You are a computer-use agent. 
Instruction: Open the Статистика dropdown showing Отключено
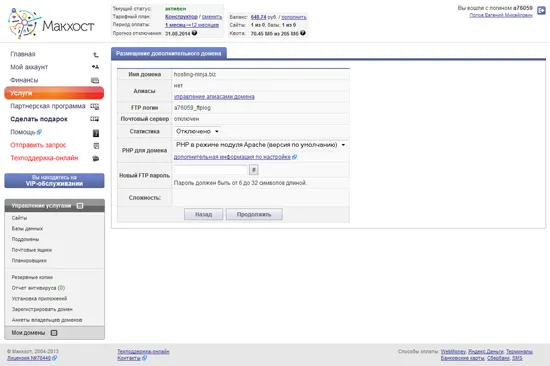[x=197, y=131]
